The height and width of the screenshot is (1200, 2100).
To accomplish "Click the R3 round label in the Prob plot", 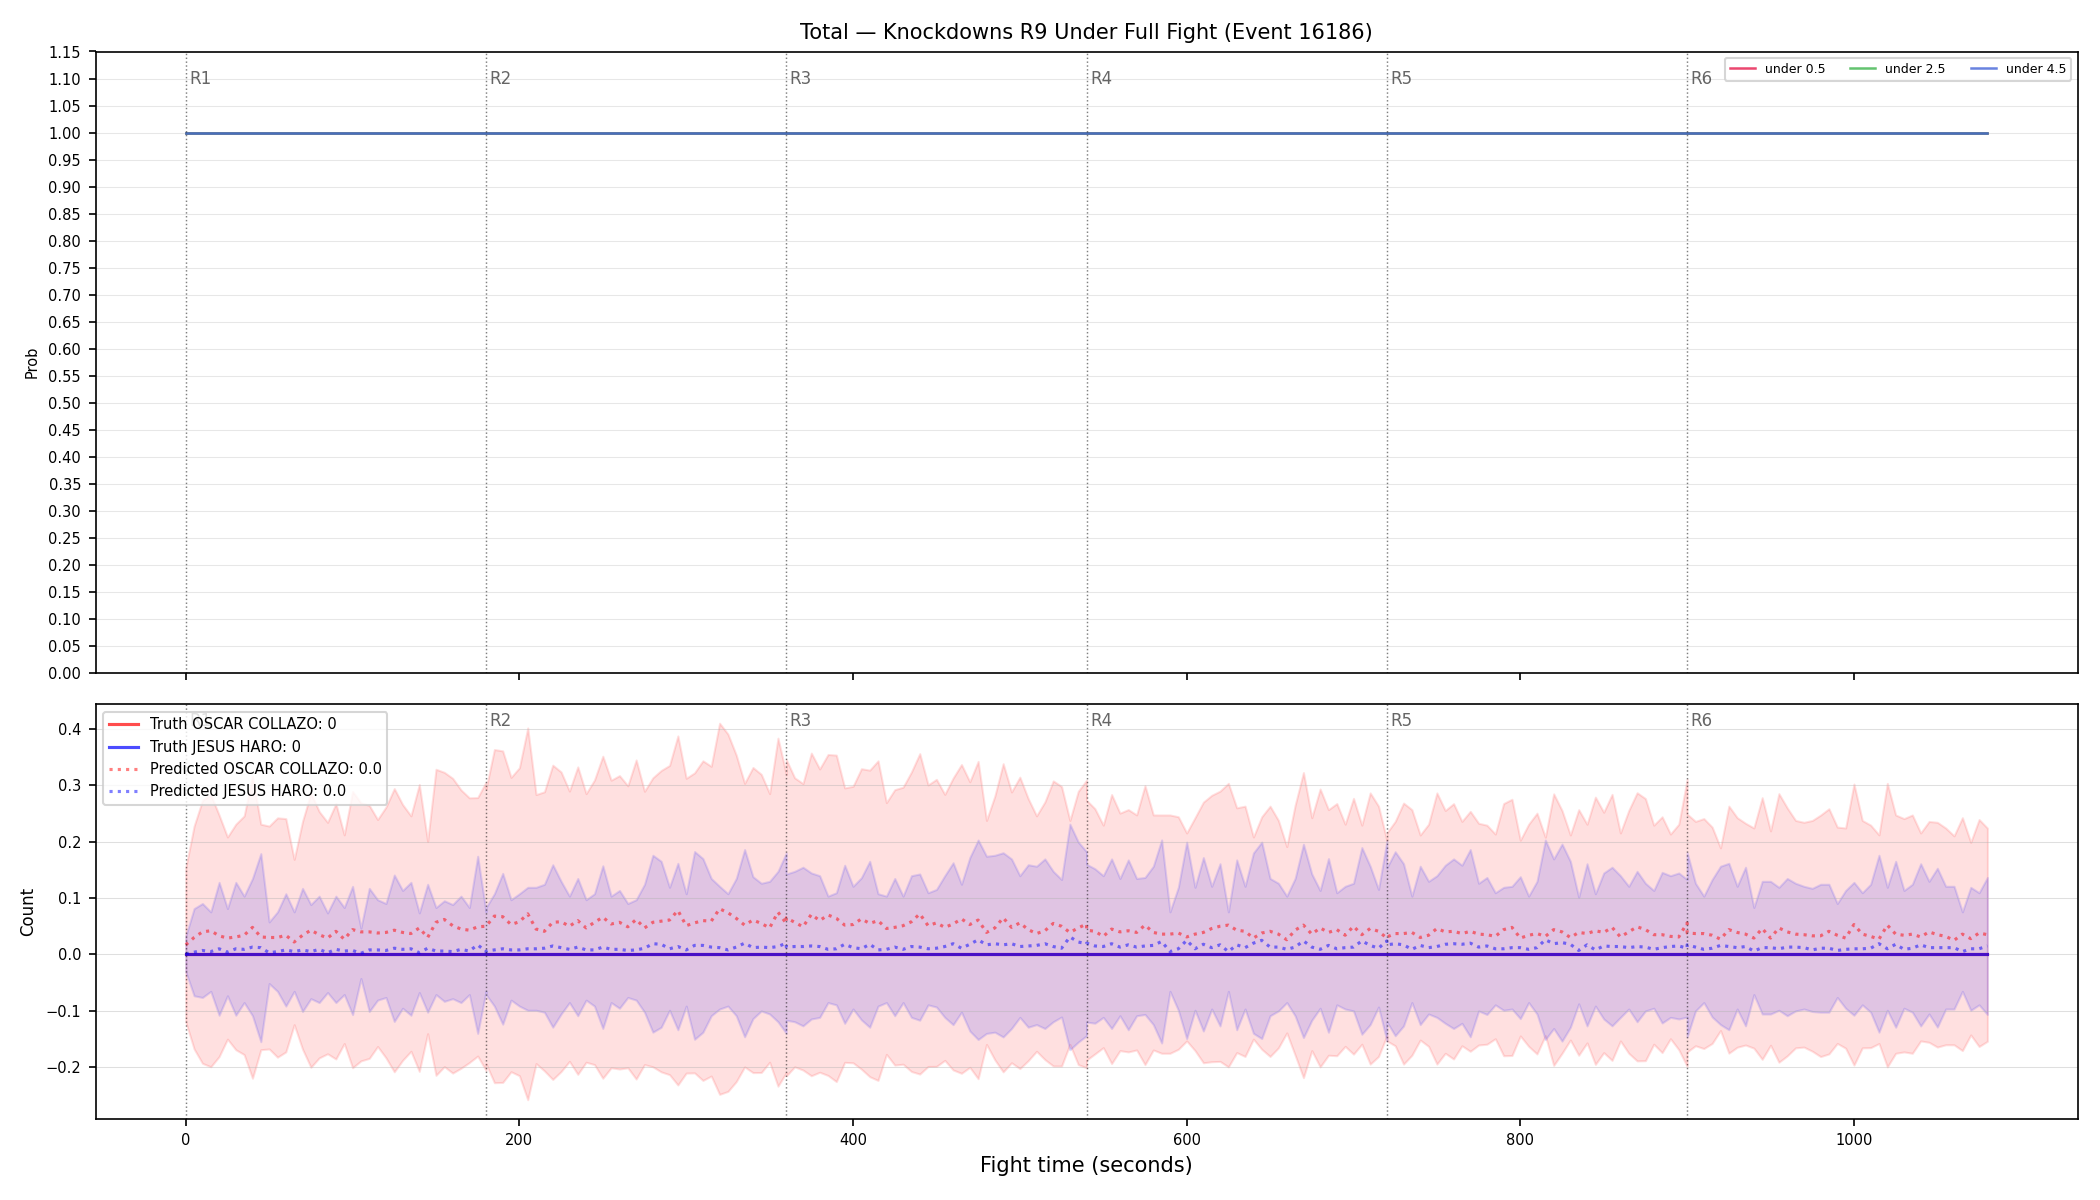I will coord(800,78).
